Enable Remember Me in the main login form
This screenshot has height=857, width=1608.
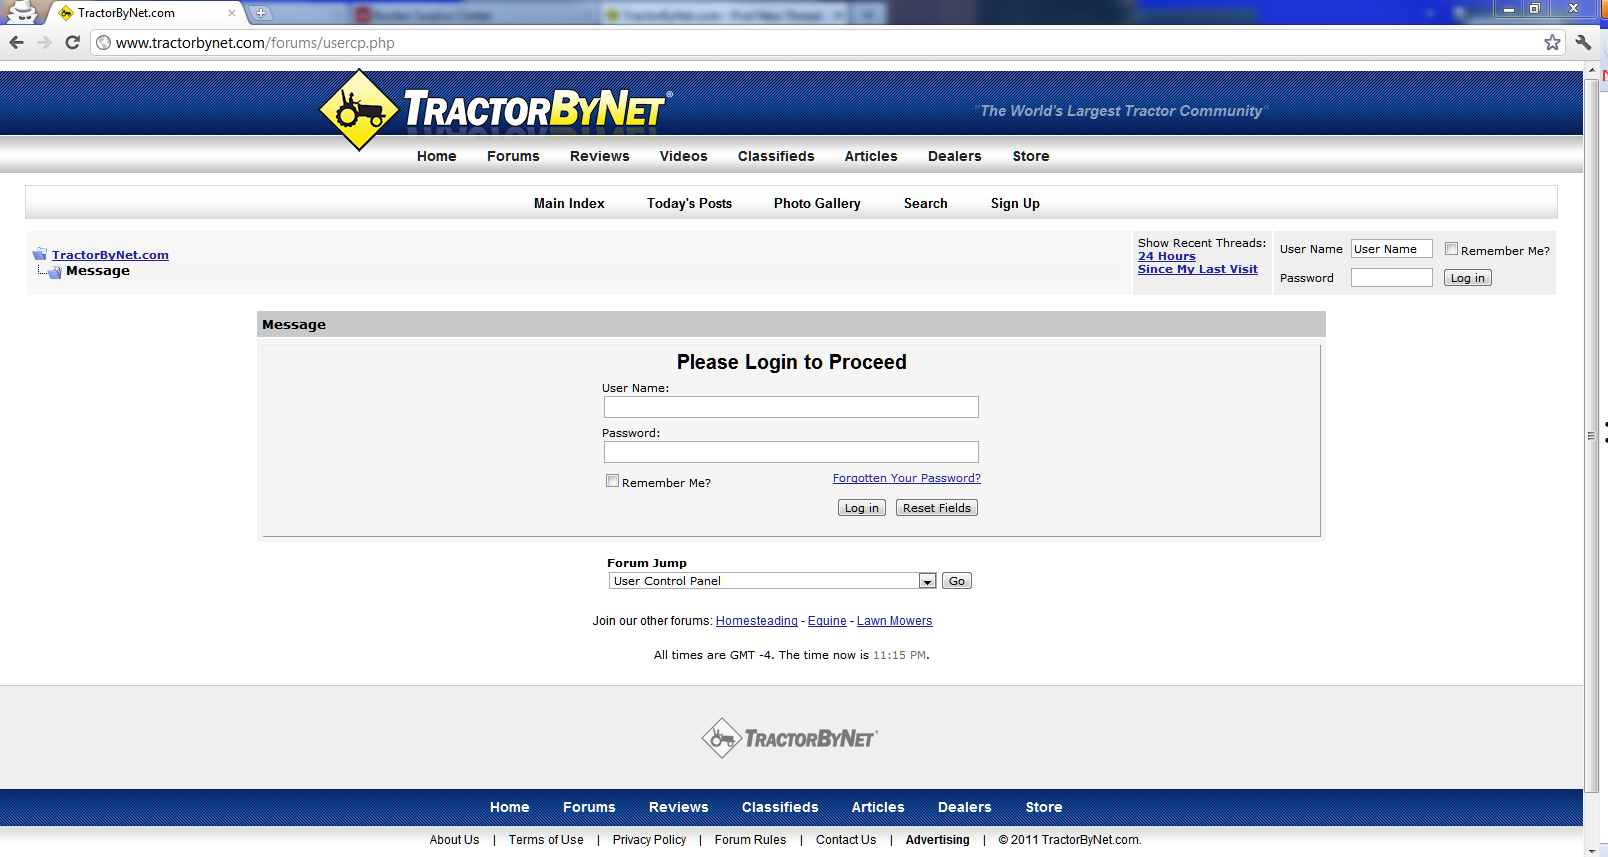[612, 481]
